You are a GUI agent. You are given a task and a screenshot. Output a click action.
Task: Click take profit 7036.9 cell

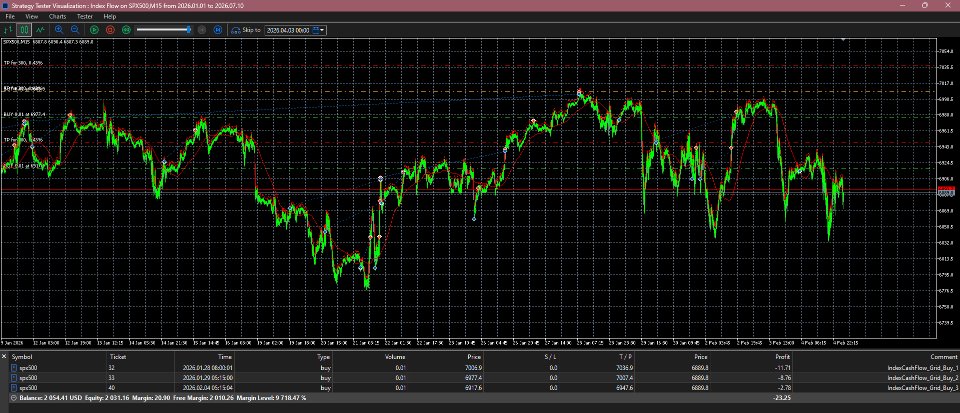pos(624,368)
